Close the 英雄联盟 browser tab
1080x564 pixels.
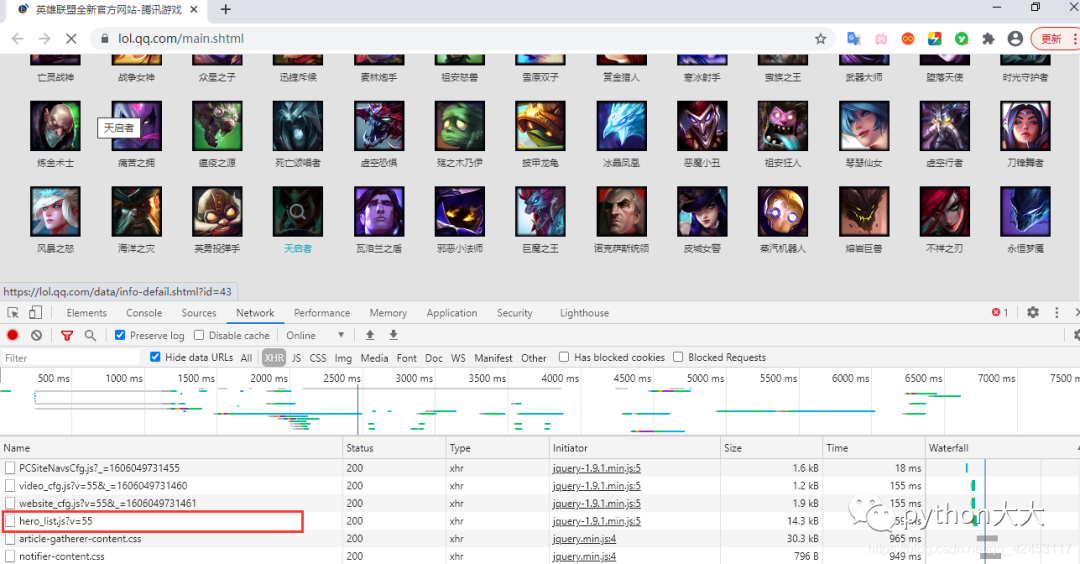[194, 10]
